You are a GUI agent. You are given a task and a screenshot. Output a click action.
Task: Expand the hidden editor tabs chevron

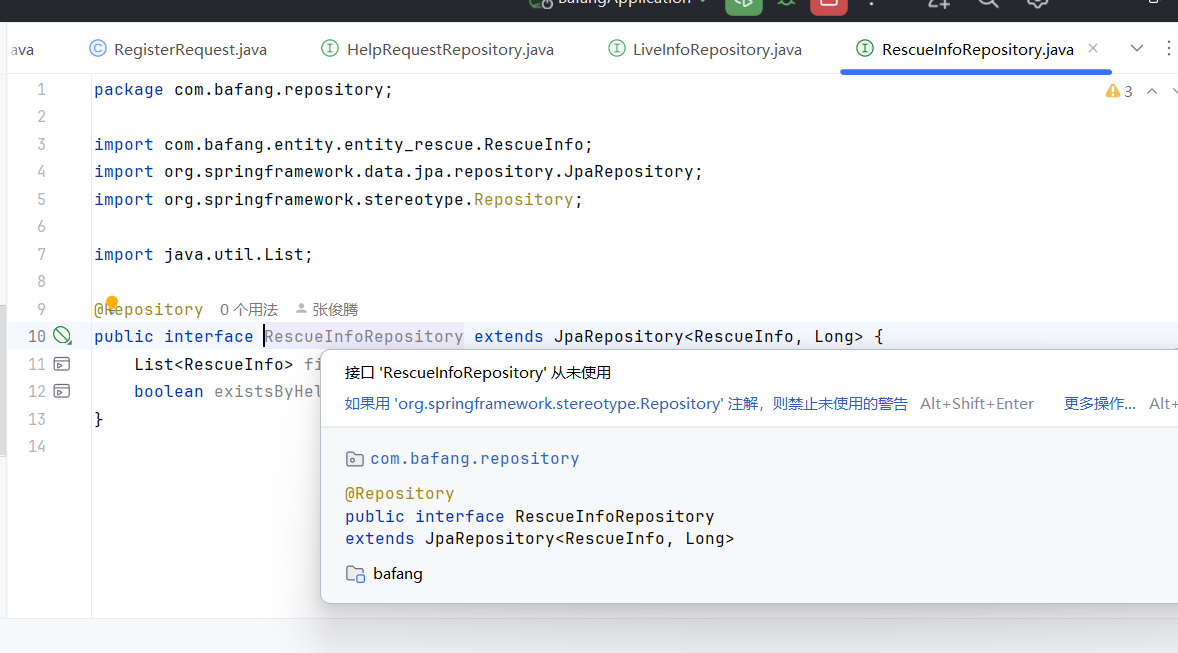coord(1137,49)
